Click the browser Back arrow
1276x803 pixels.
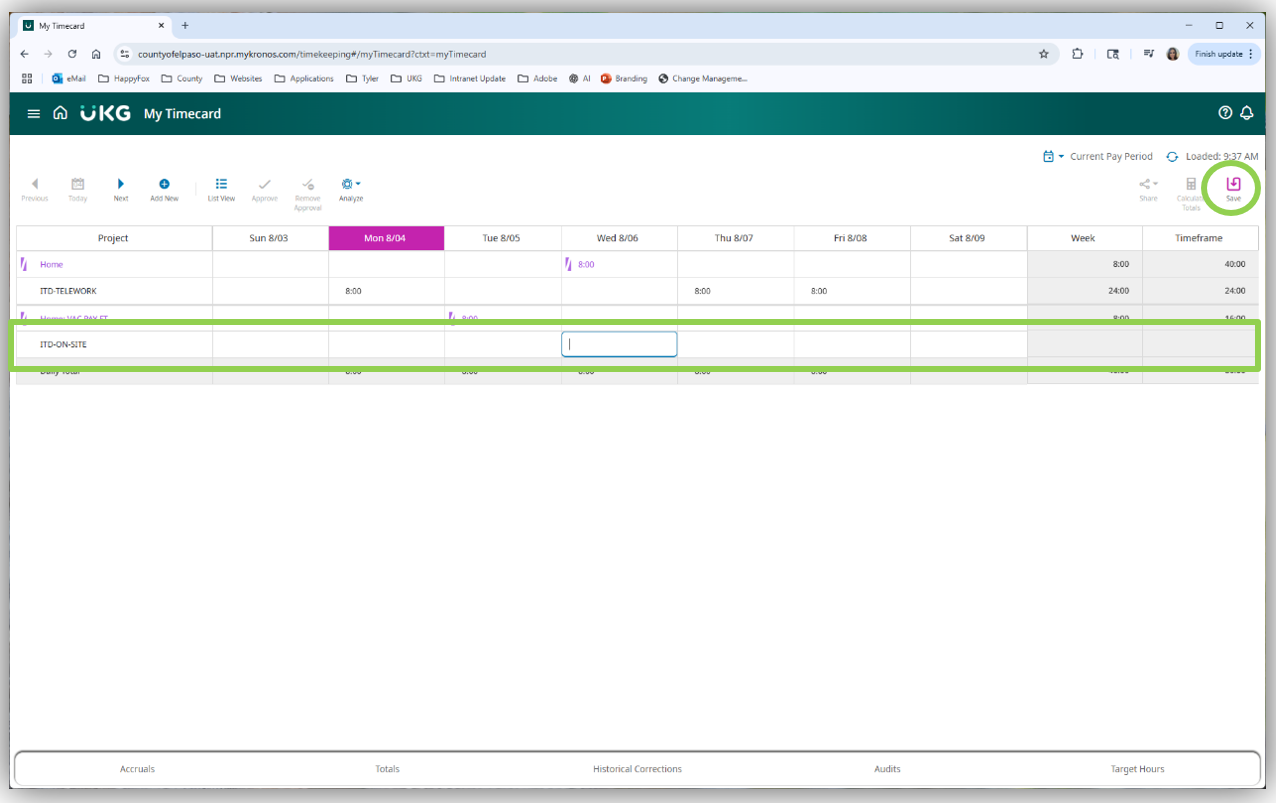[26, 54]
